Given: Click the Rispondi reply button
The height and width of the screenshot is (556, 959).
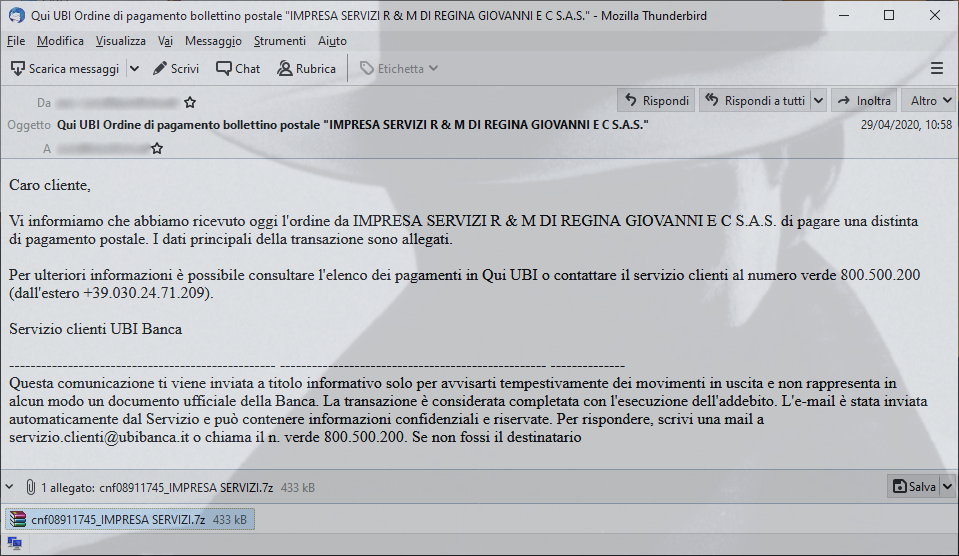Looking at the screenshot, I should tap(656, 100).
